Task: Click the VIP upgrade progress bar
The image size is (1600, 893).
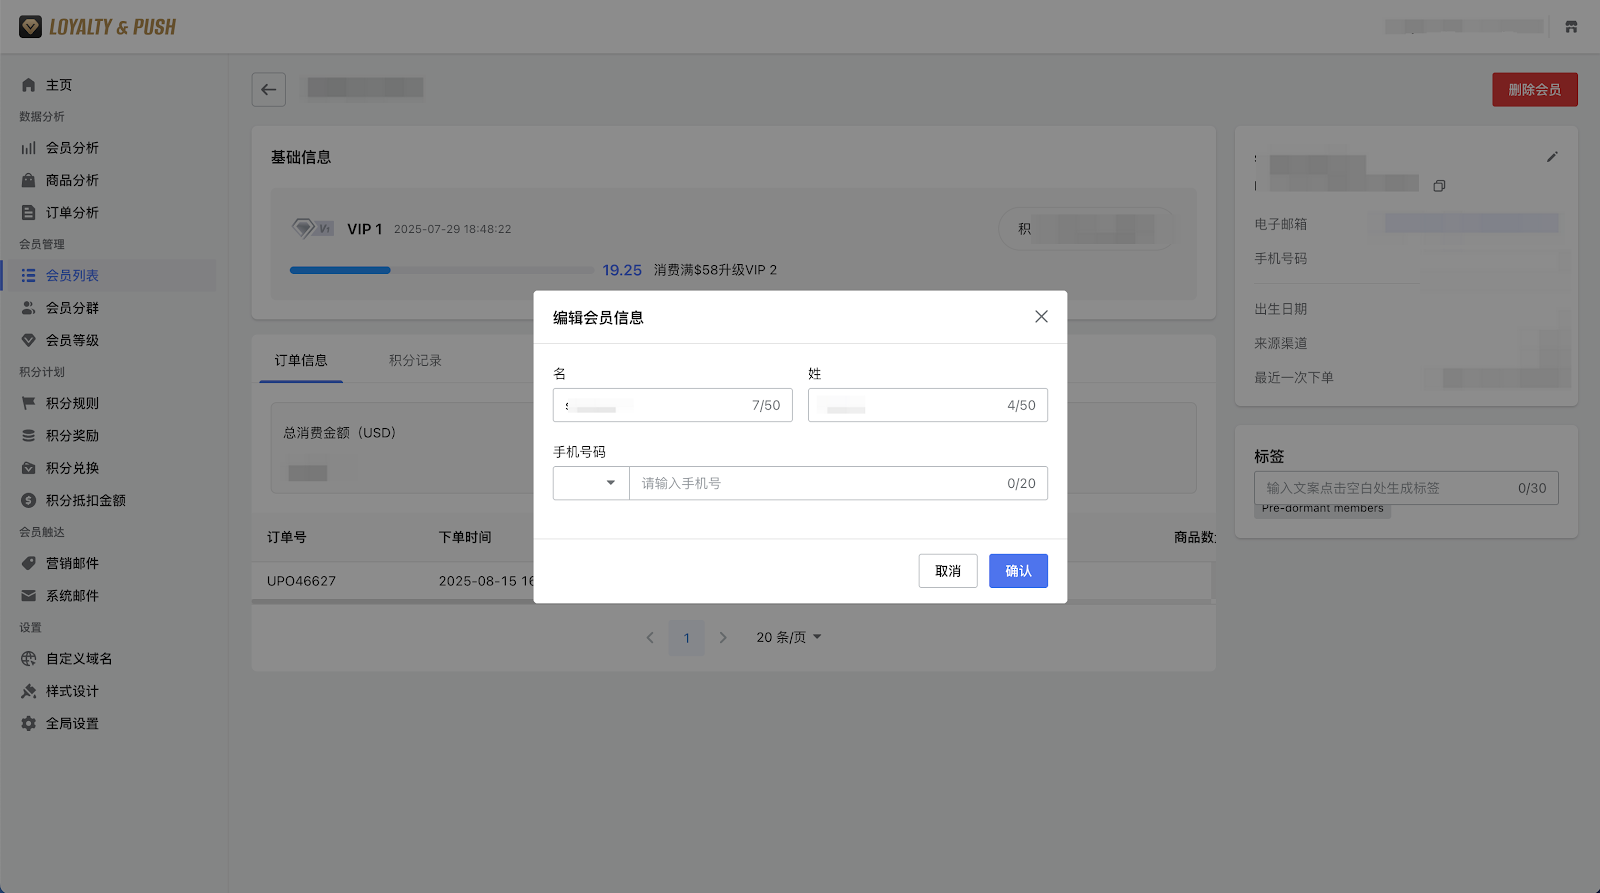Action: click(441, 270)
